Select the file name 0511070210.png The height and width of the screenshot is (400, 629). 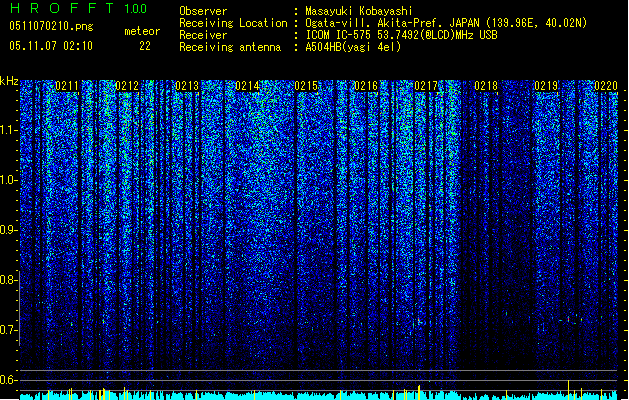click(x=51, y=27)
